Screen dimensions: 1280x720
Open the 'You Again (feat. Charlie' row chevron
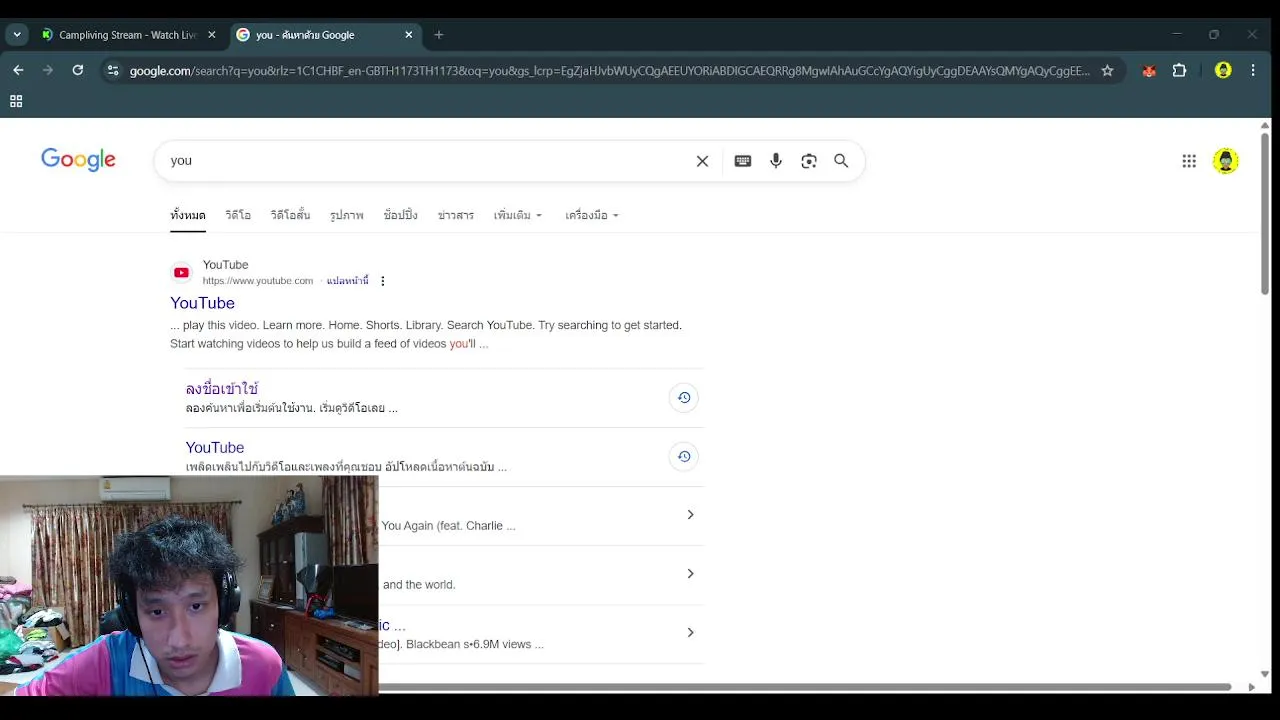pos(690,515)
